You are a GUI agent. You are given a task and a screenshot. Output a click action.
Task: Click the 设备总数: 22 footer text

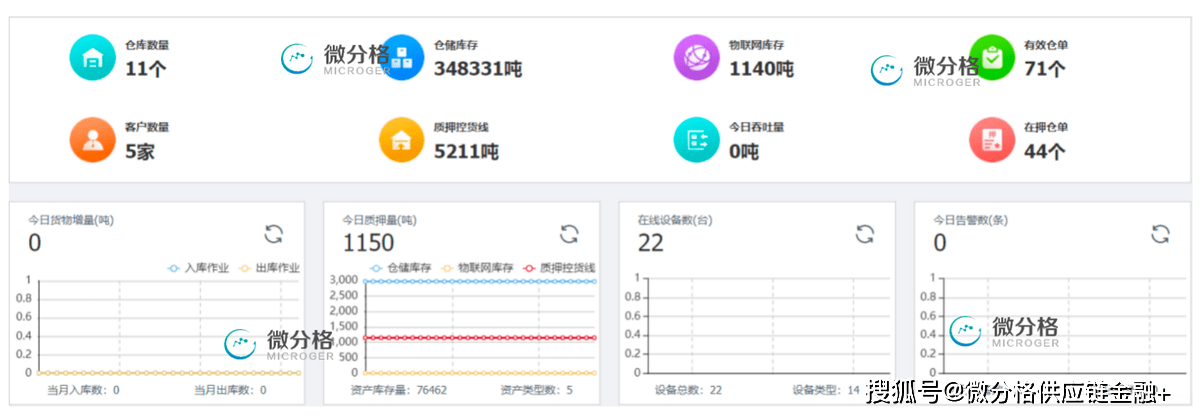[688, 390]
